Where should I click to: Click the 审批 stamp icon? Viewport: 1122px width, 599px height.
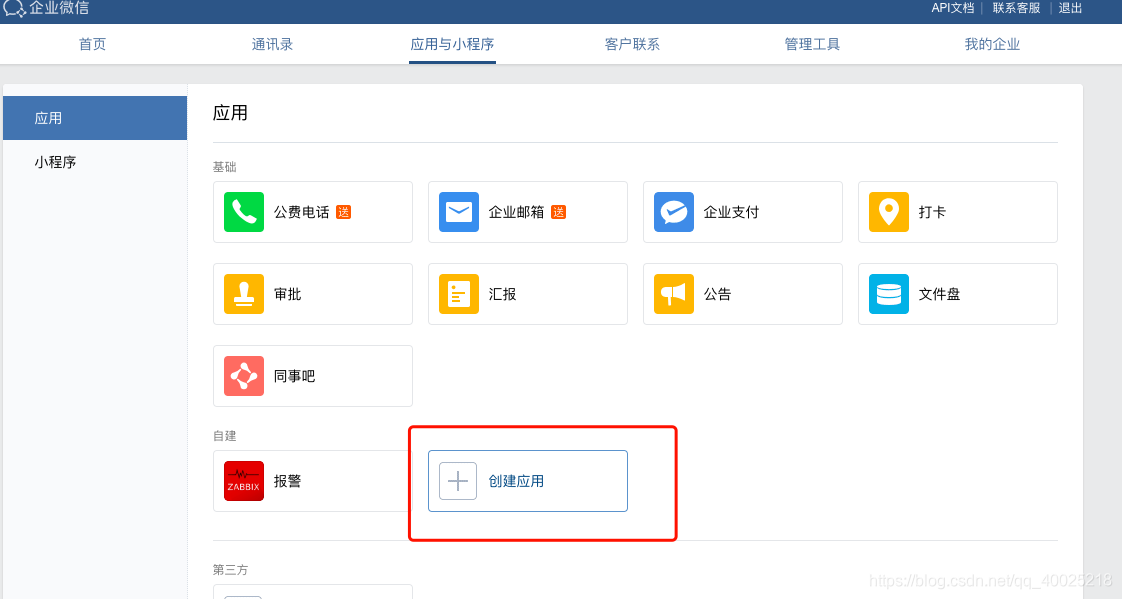(x=244, y=294)
